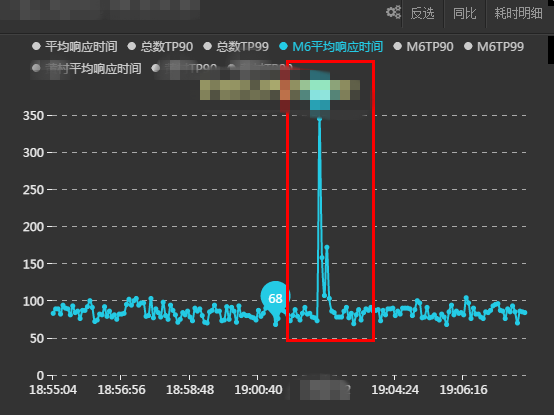Click the 200 y-axis label
This screenshot has height=415, width=554.
(33, 227)
